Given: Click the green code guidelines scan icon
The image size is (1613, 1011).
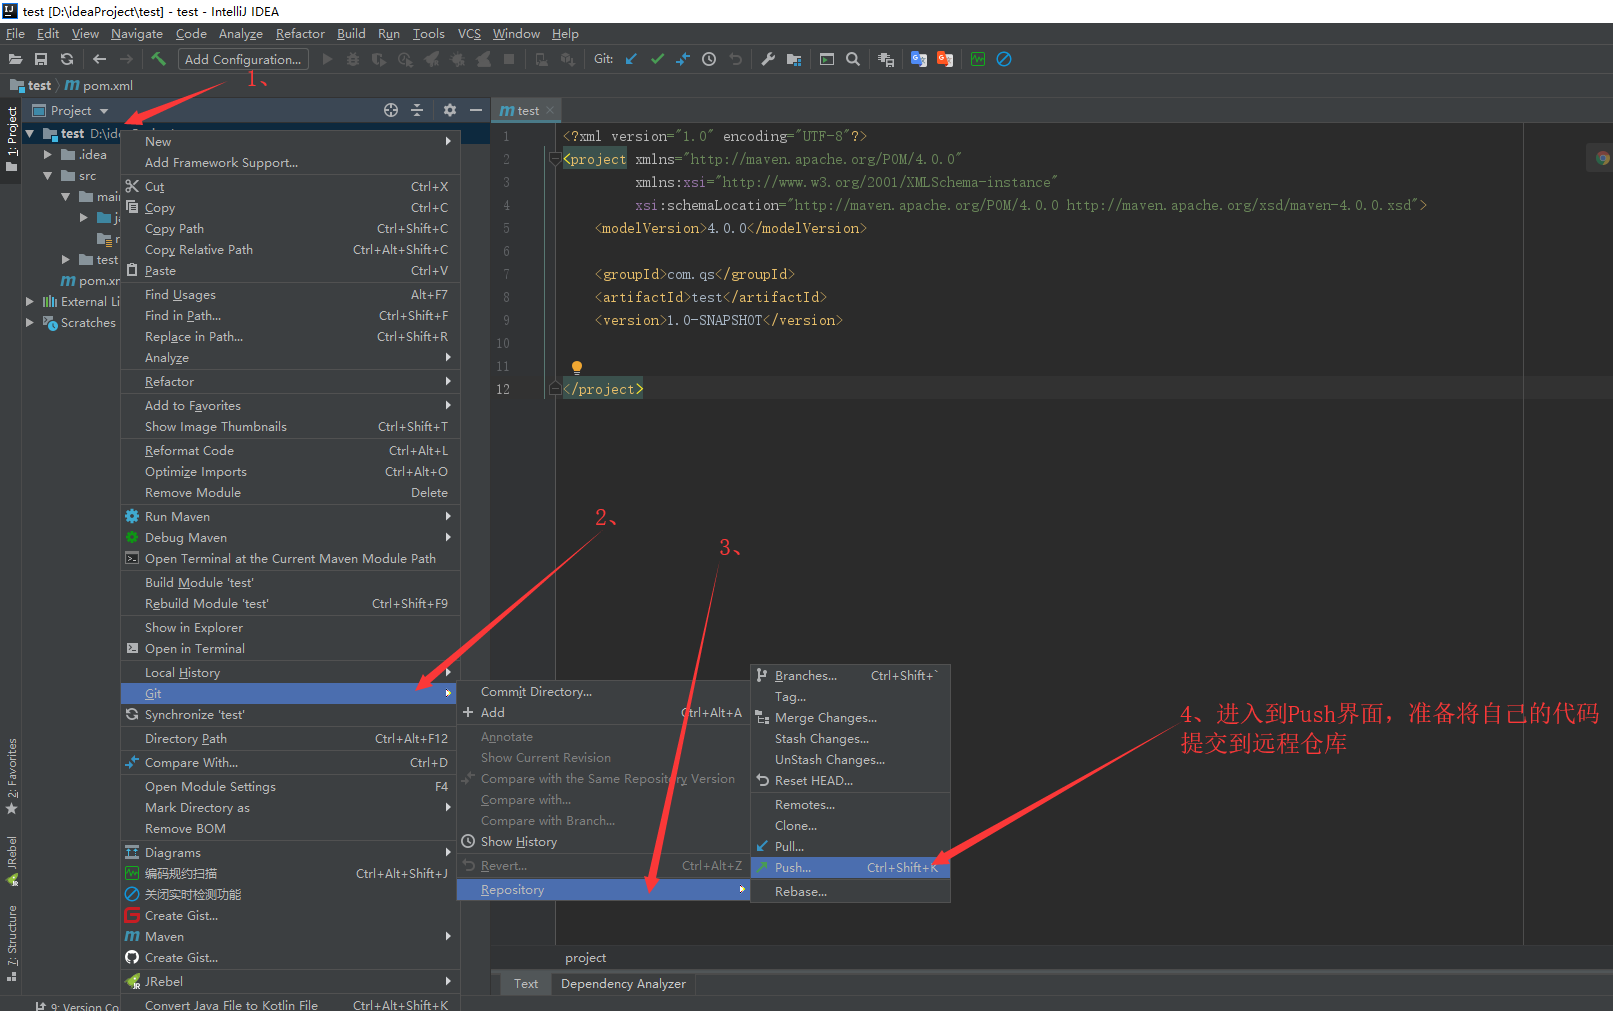Looking at the screenshot, I should click(x=978, y=59).
